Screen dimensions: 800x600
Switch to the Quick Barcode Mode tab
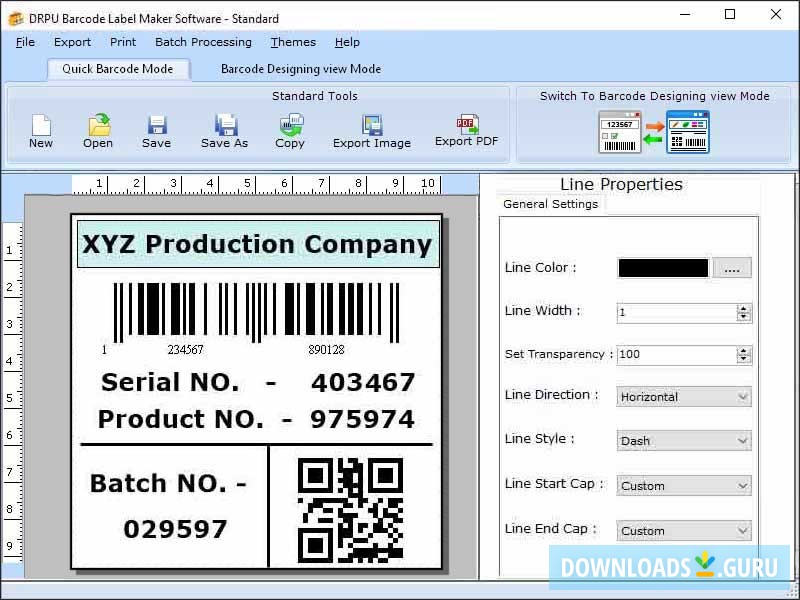(x=118, y=69)
